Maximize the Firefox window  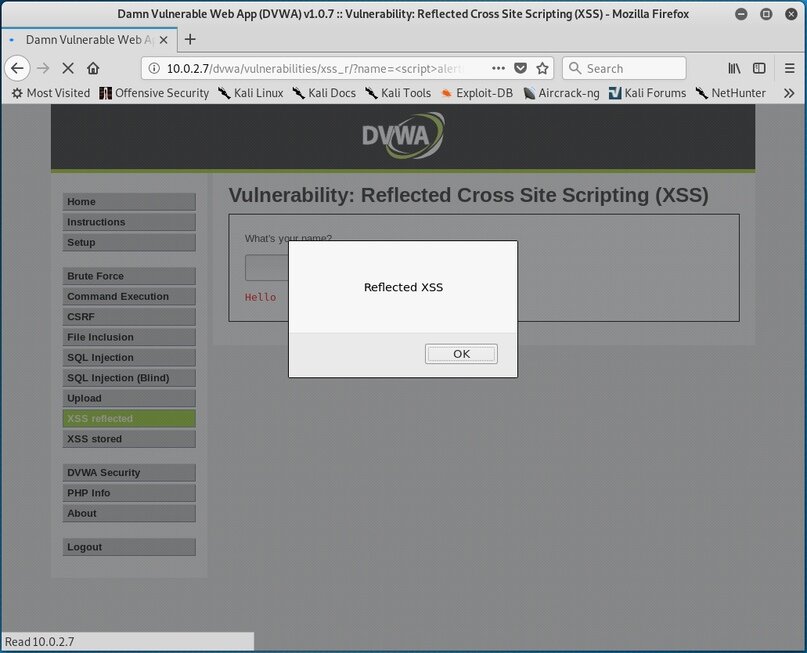tap(766, 14)
